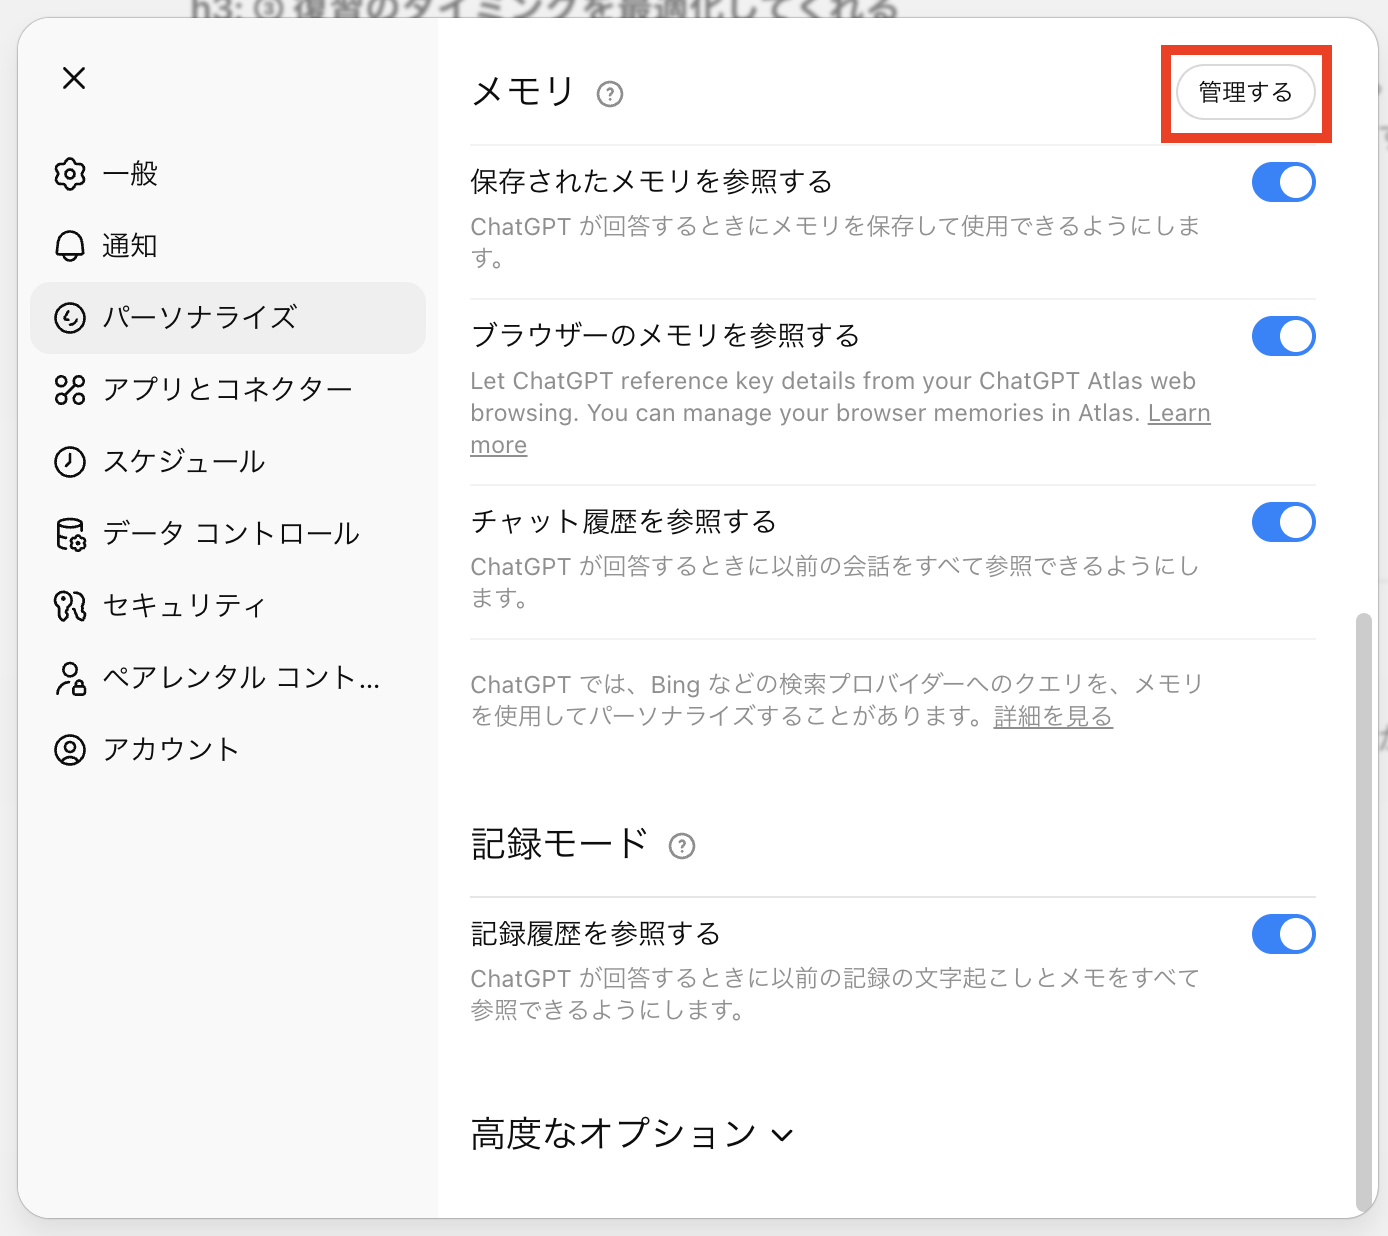Click the help icon beside 記録モード heading
Image resolution: width=1388 pixels, height=1236 pixels.
pos(682,846)
